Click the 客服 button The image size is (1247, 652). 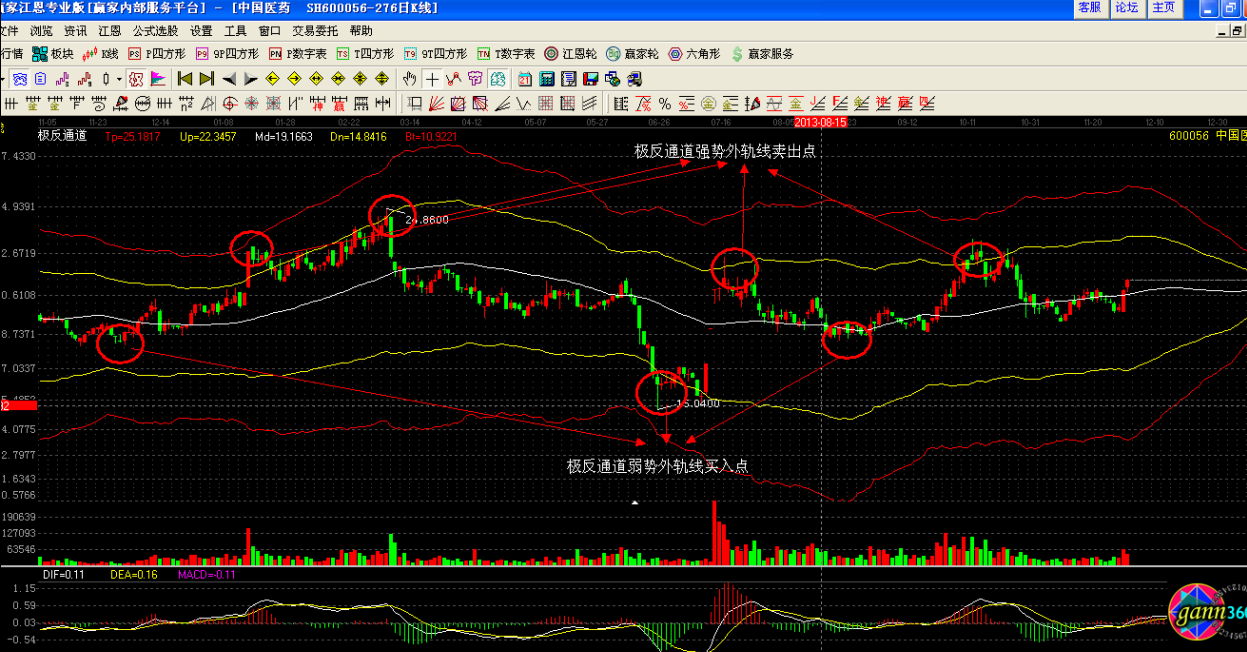(x=1089, y=8)
